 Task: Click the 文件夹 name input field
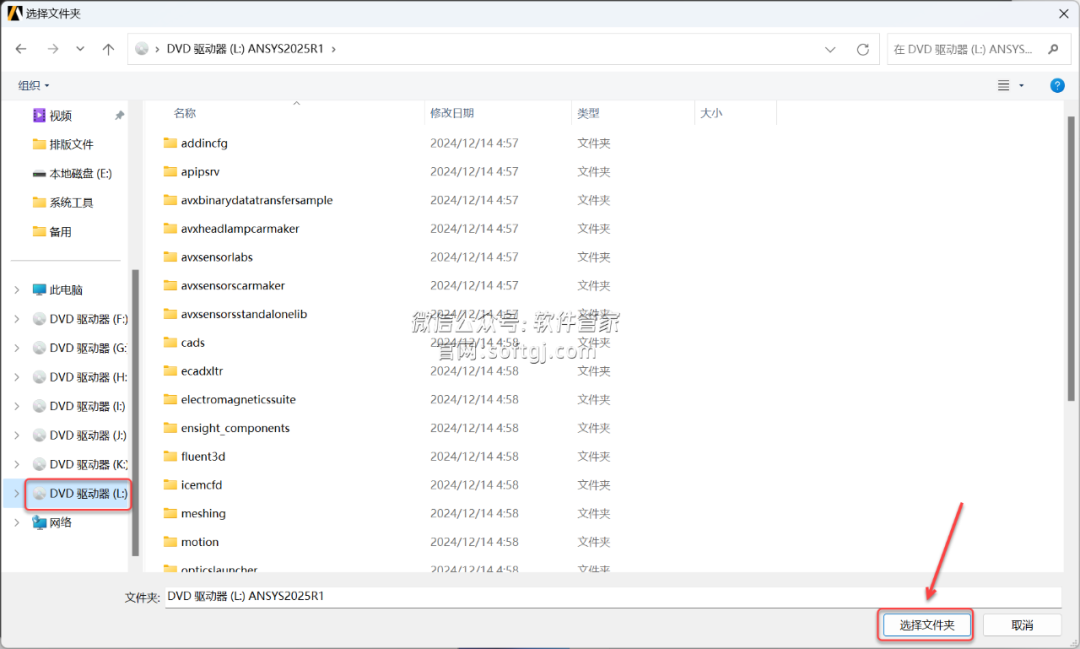(612, 597)
